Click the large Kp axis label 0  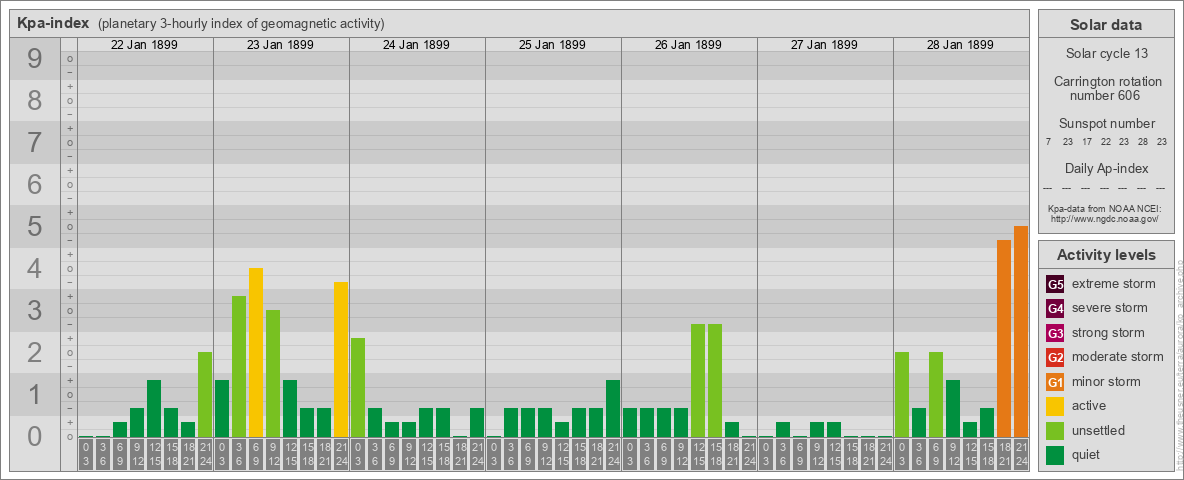tap(35, 436)
